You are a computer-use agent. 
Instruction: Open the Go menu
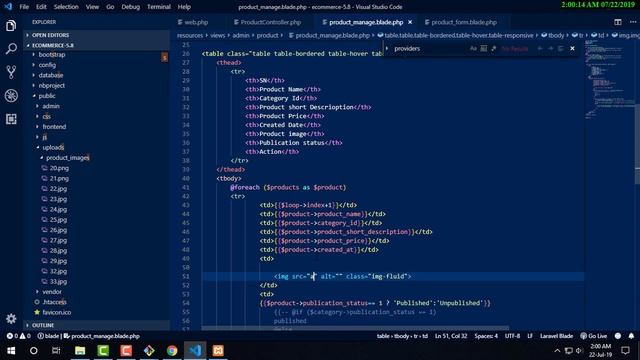click(110, 7)
